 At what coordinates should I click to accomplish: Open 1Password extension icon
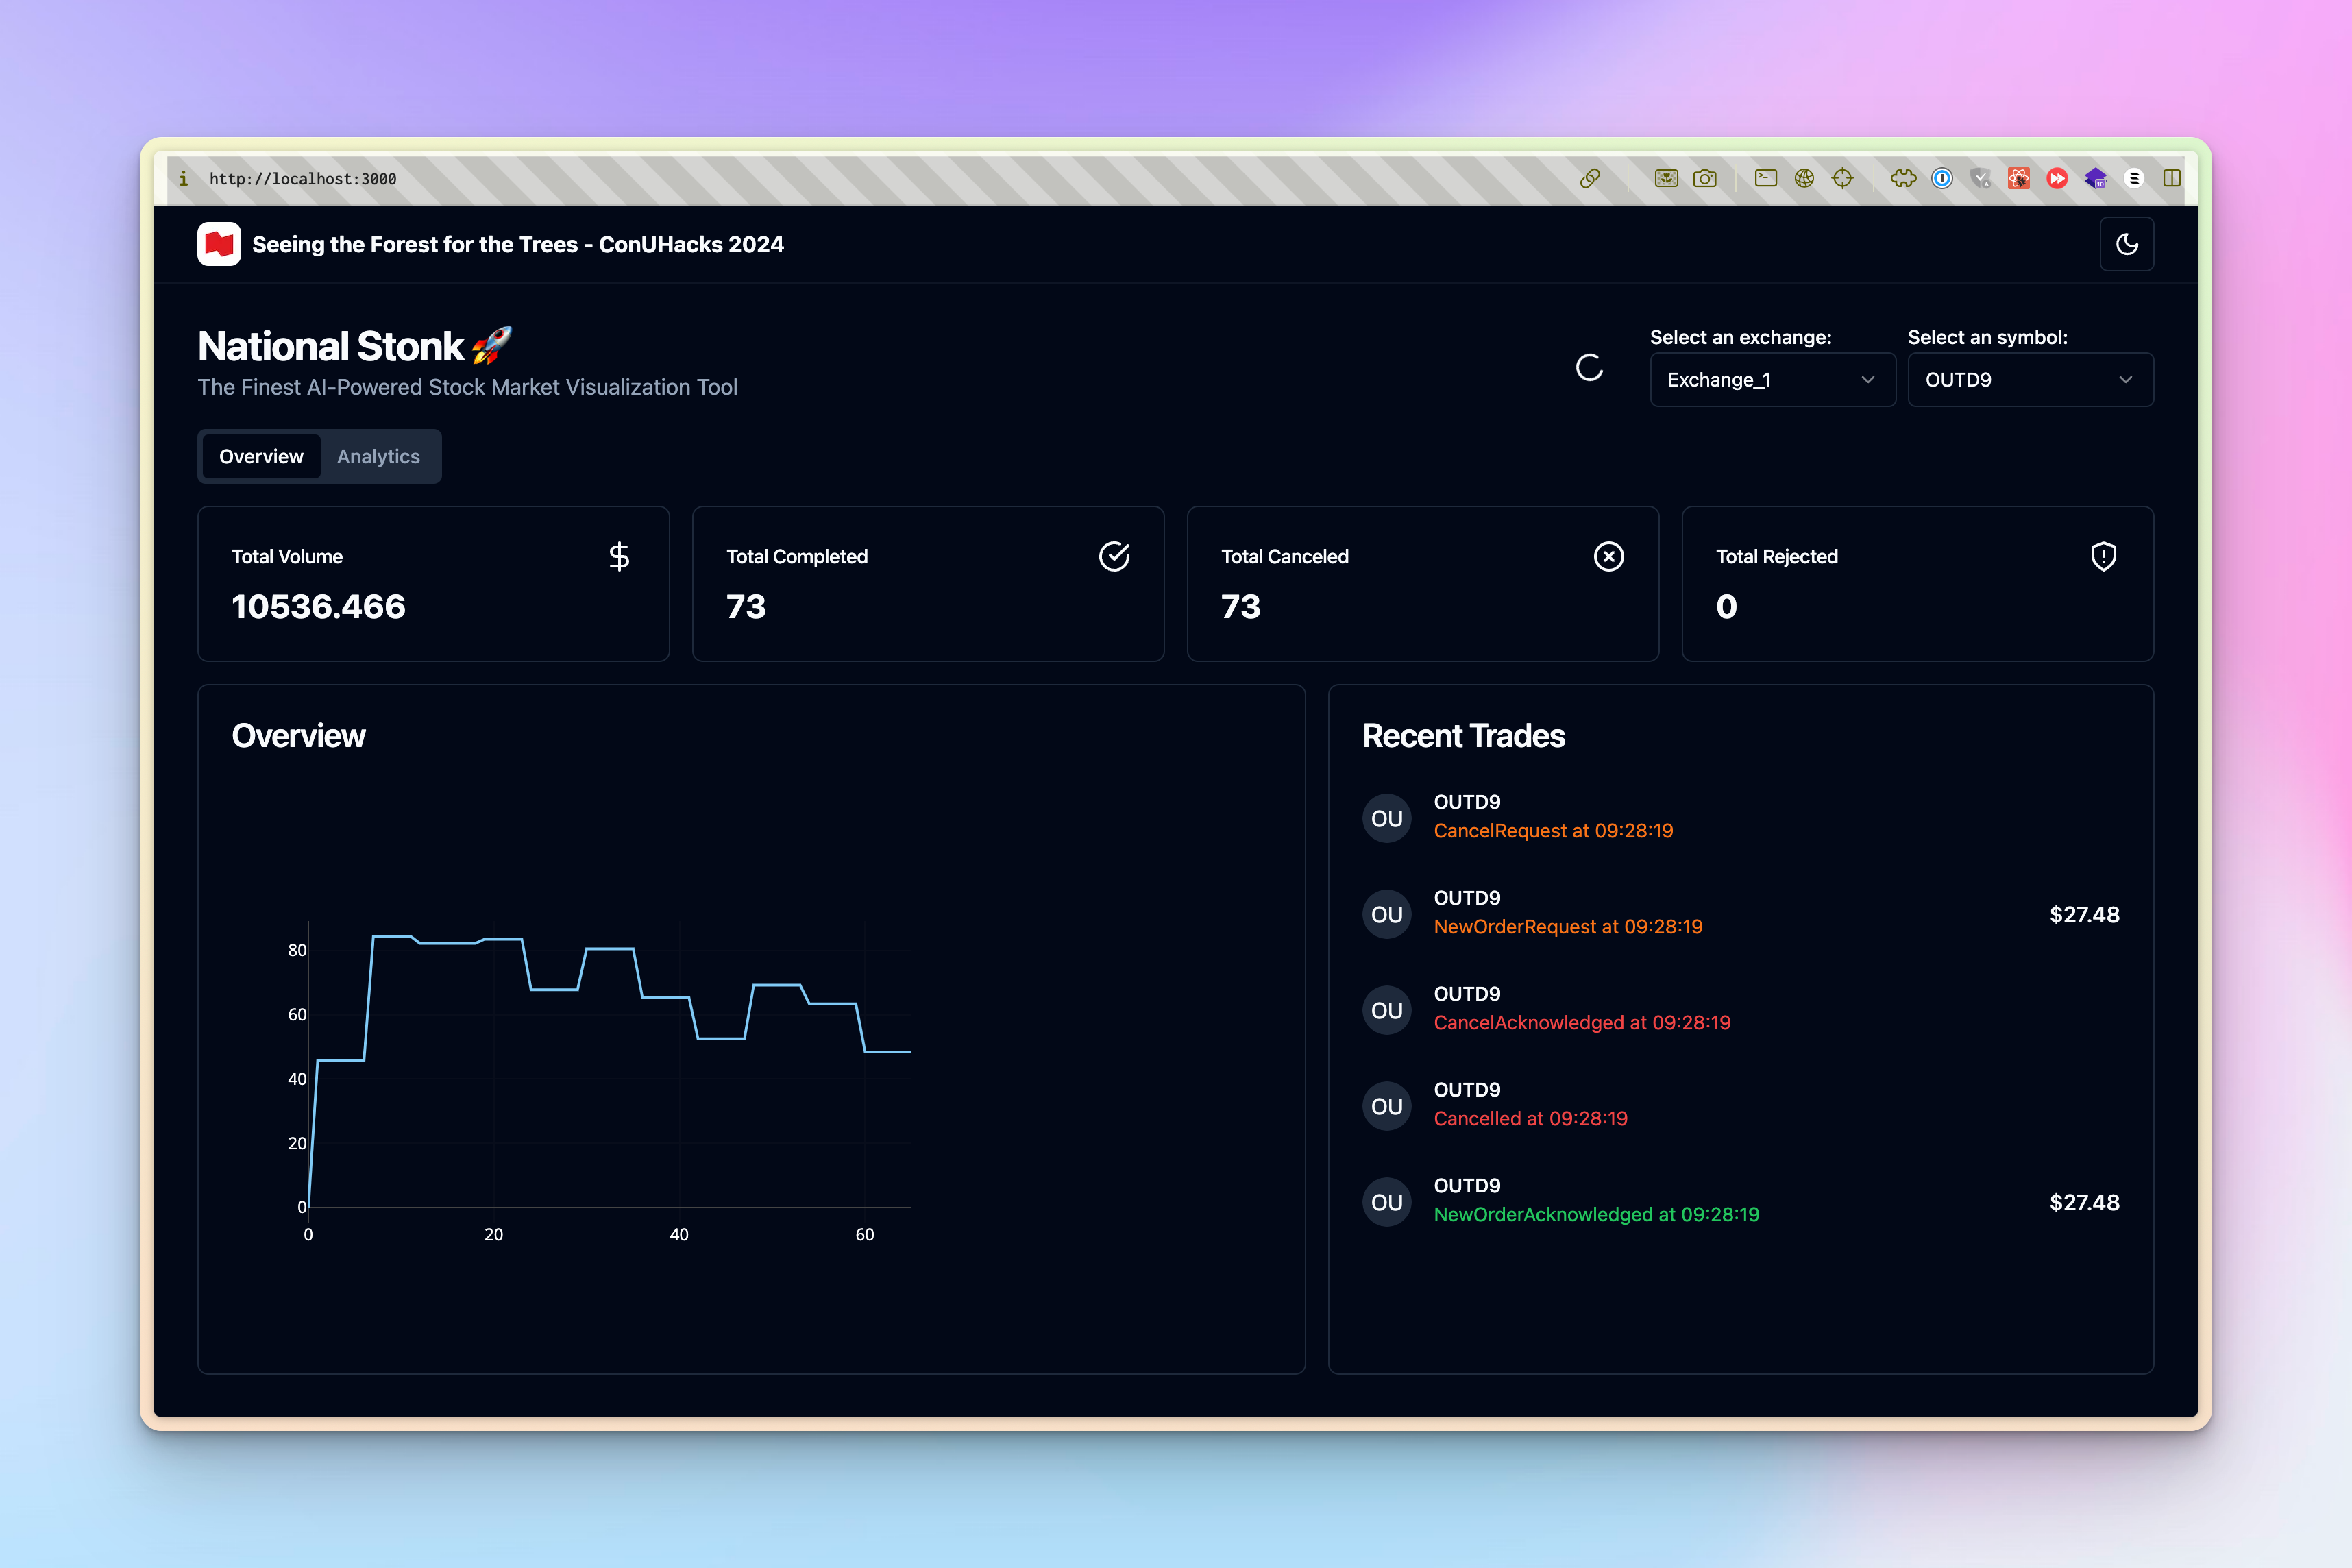tap(1941, 179)
